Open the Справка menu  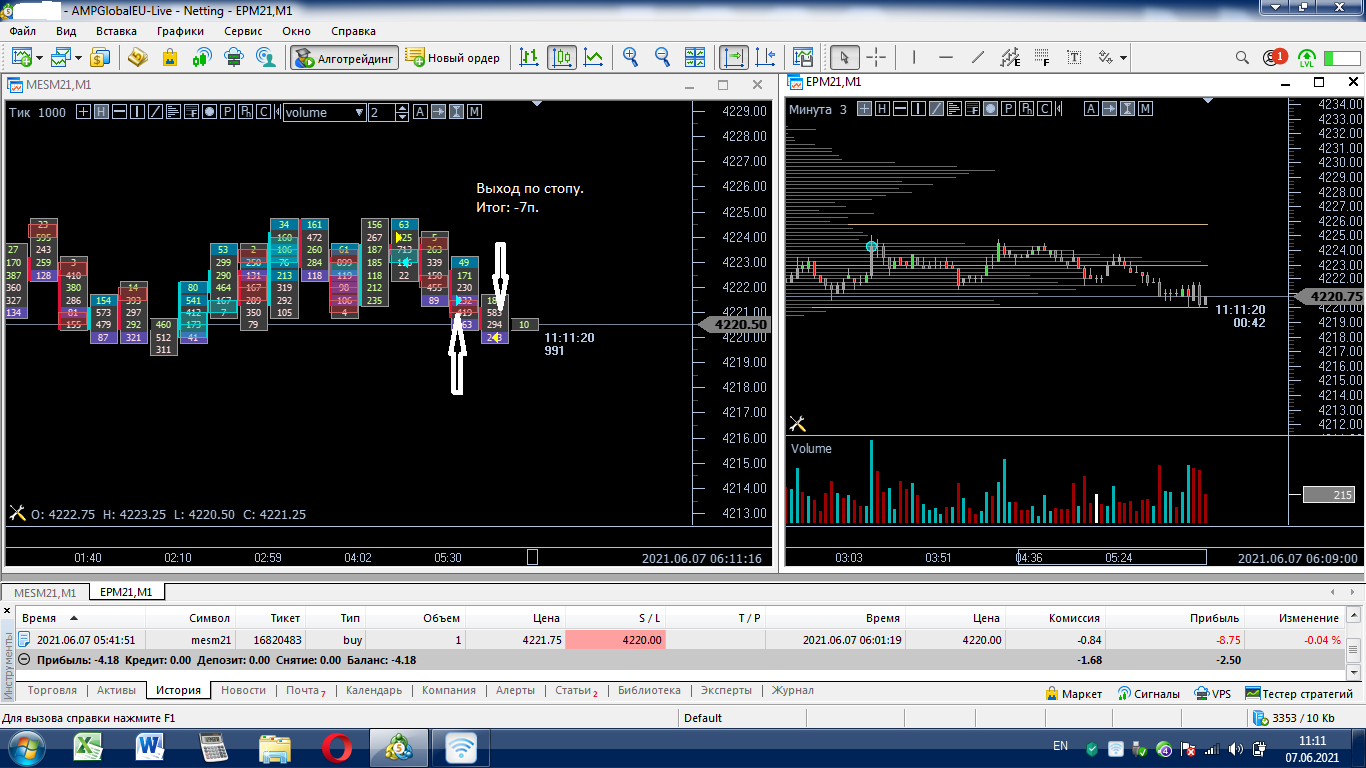[353, 31]
